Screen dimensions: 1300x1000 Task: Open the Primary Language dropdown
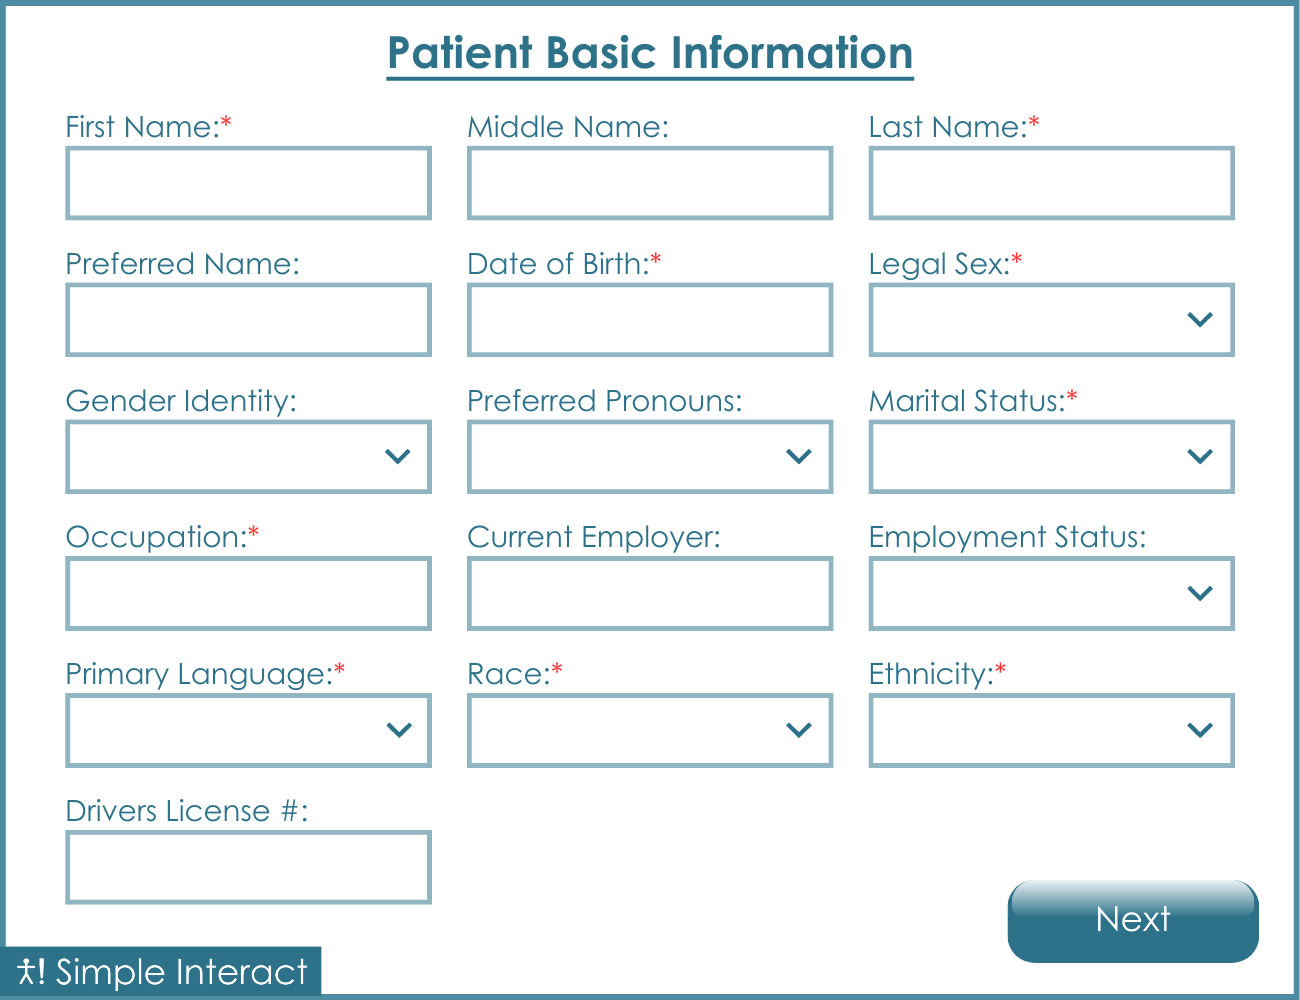pos(248,730)
